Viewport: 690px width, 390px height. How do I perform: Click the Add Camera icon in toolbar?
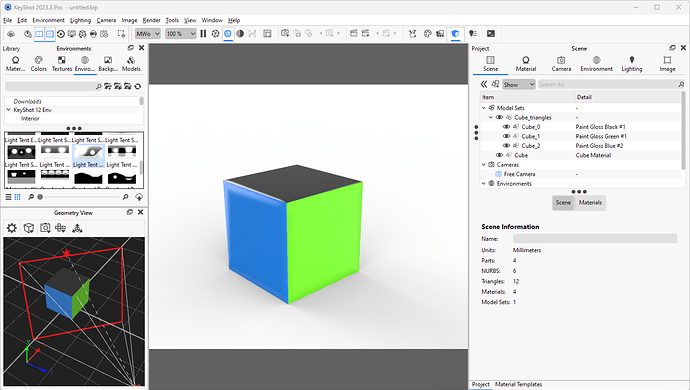click(x=285, y=33)
